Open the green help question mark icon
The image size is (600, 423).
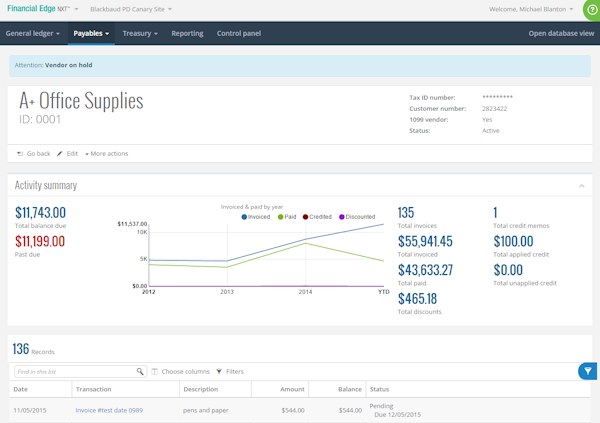592,10
